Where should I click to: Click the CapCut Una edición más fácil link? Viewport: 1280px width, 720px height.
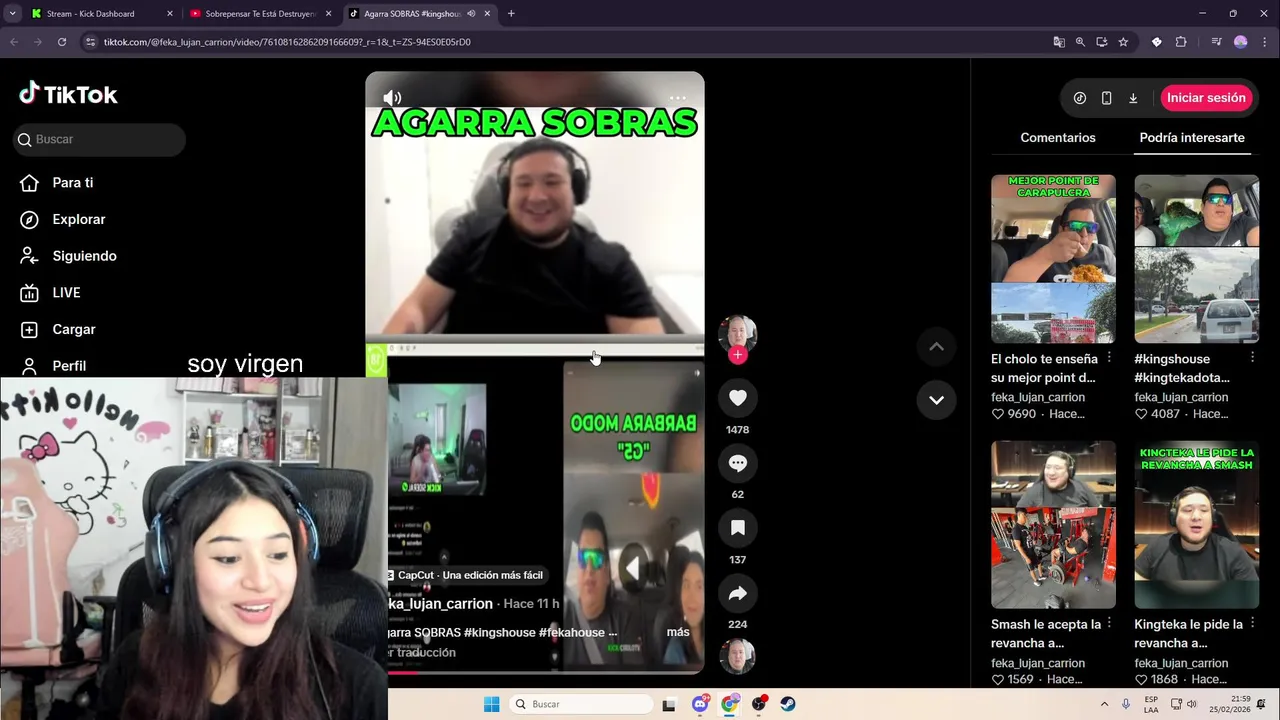465,575
